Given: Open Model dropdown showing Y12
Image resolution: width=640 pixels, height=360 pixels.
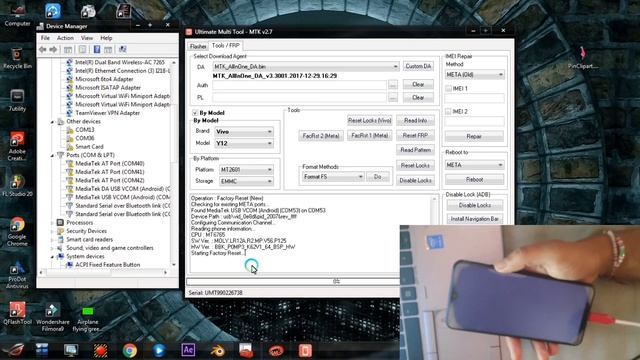Looking at the screenshot, I should click(244, 143).
